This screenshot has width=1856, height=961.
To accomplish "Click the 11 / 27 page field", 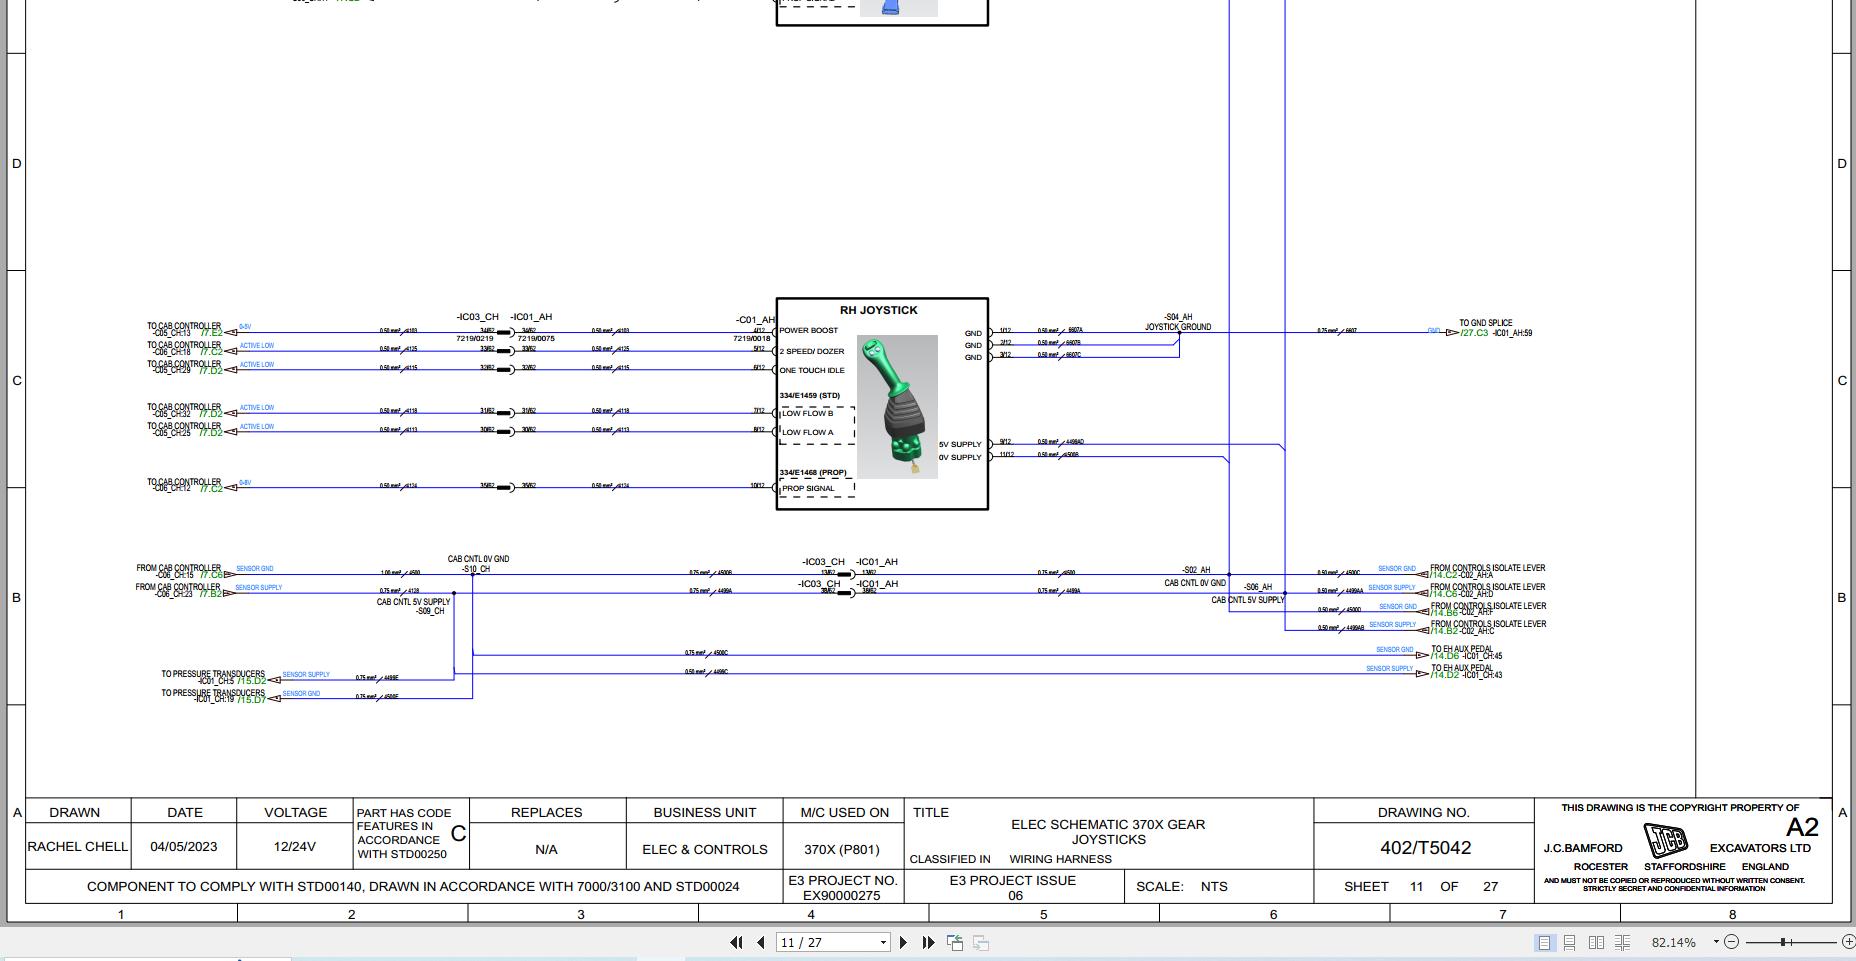I will pyautogui.click(x=827, y=942).
